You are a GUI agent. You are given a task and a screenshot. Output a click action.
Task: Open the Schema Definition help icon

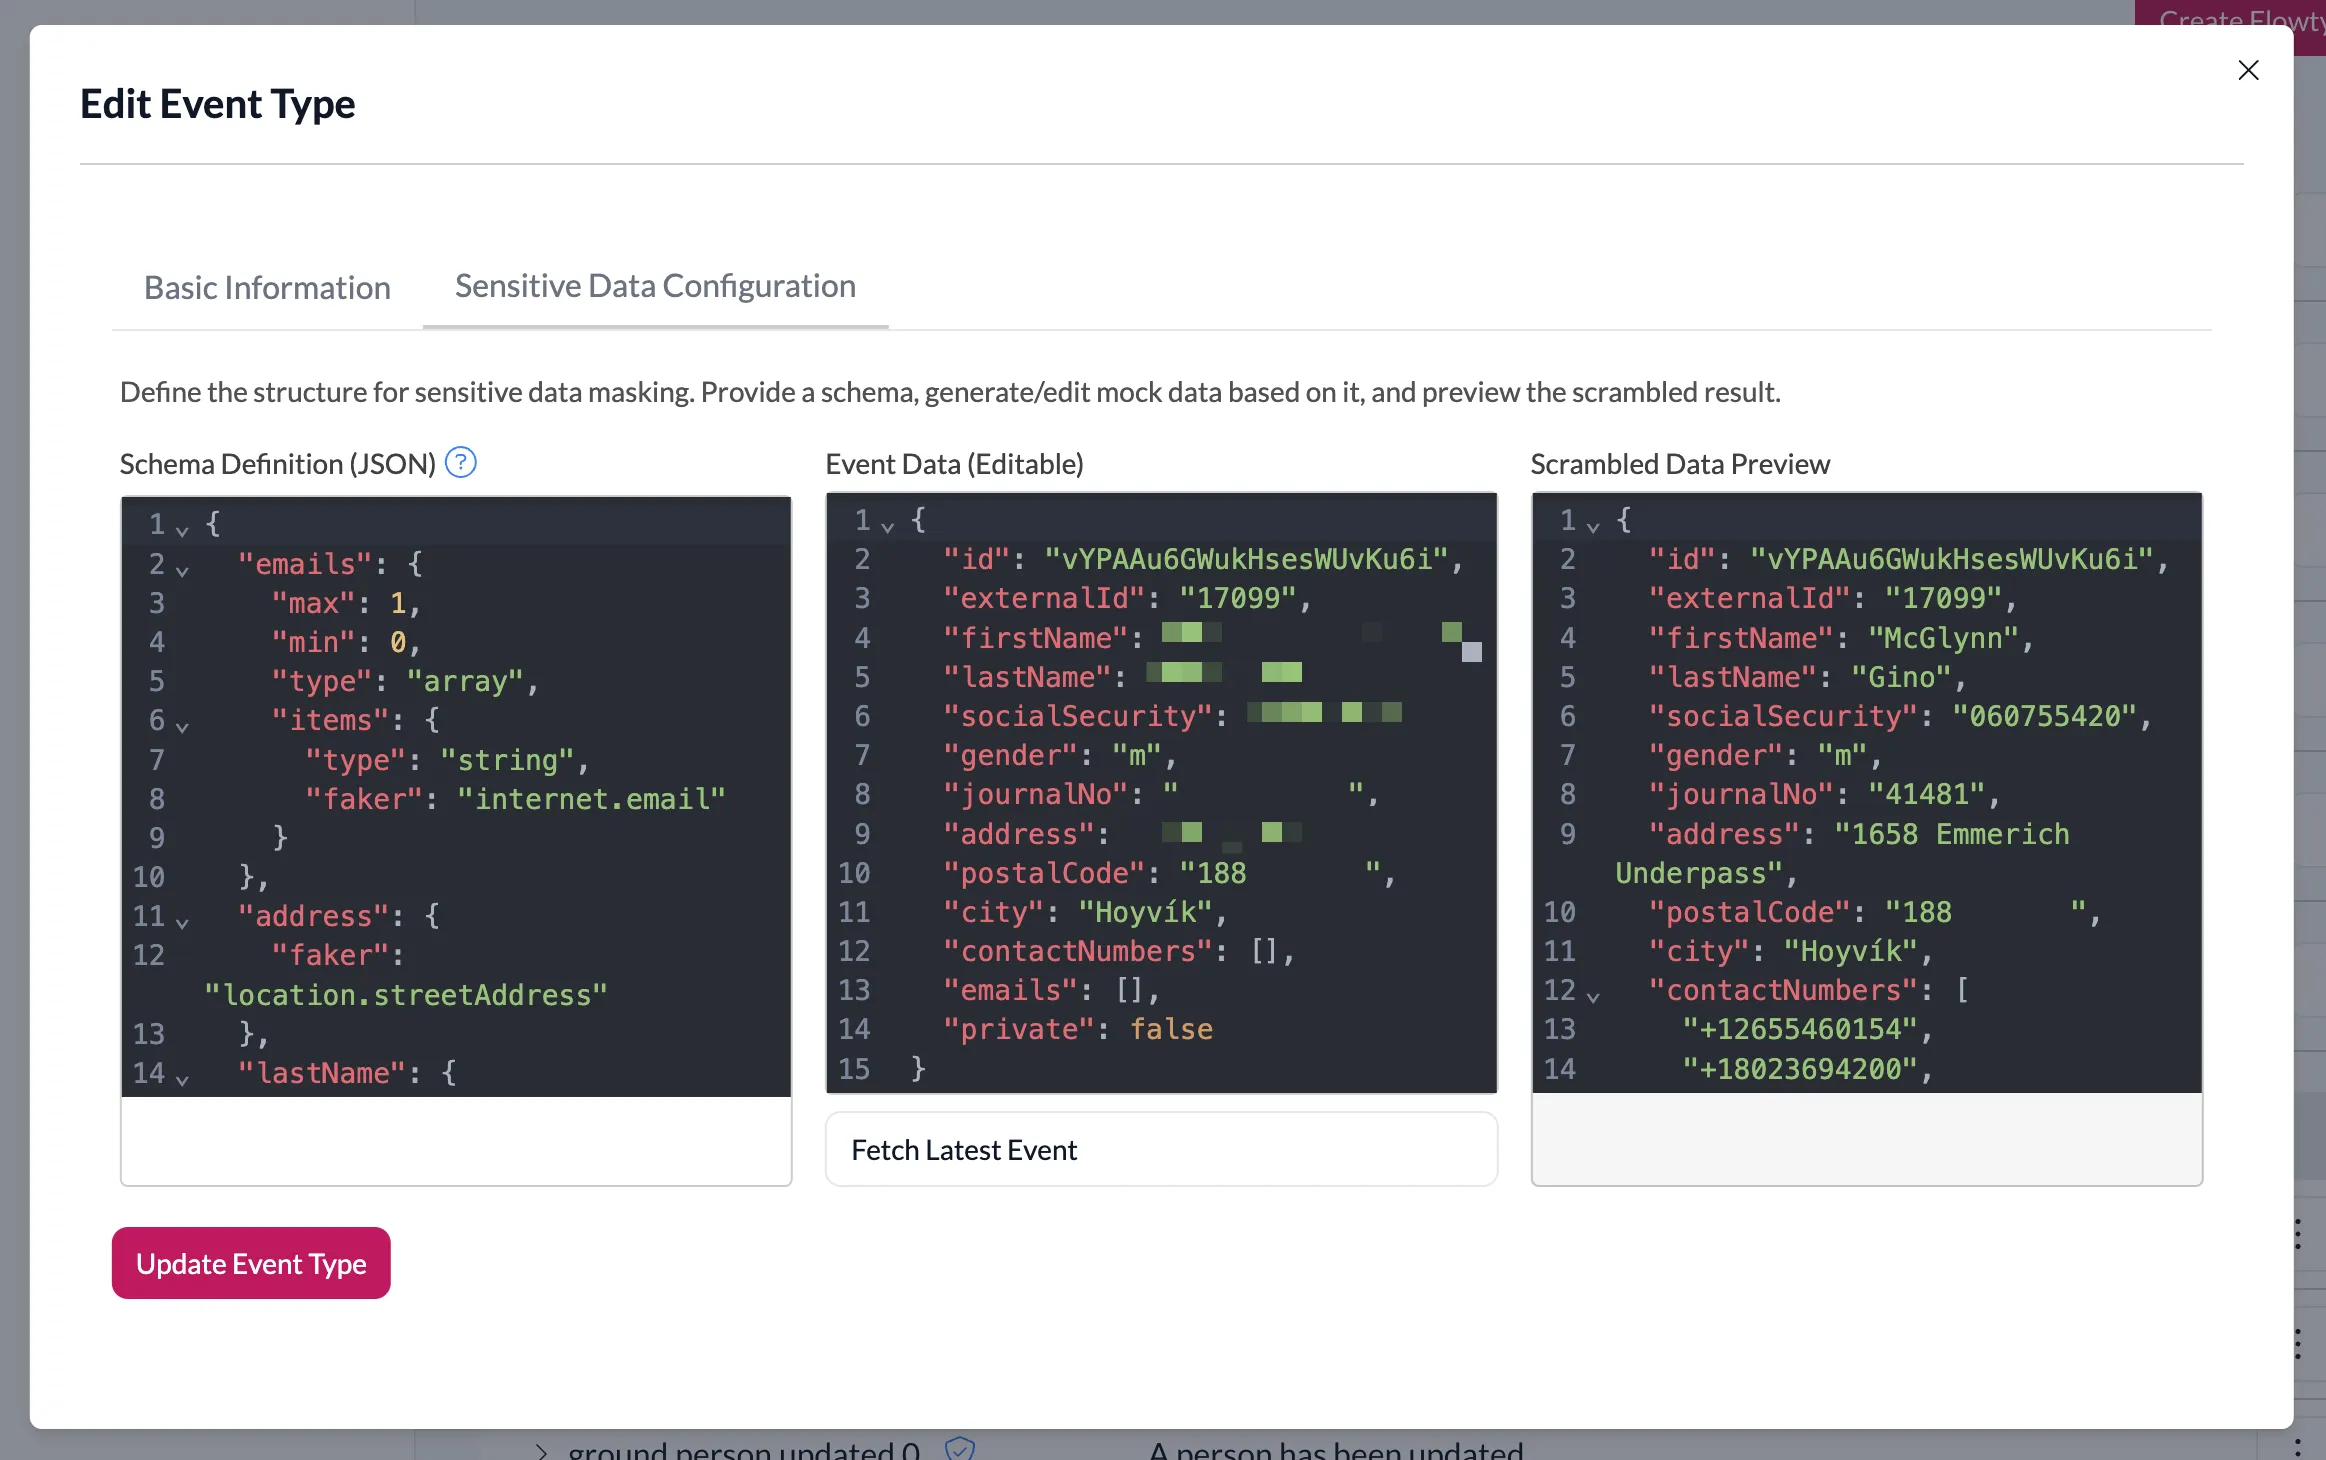[x=460, y=463]
